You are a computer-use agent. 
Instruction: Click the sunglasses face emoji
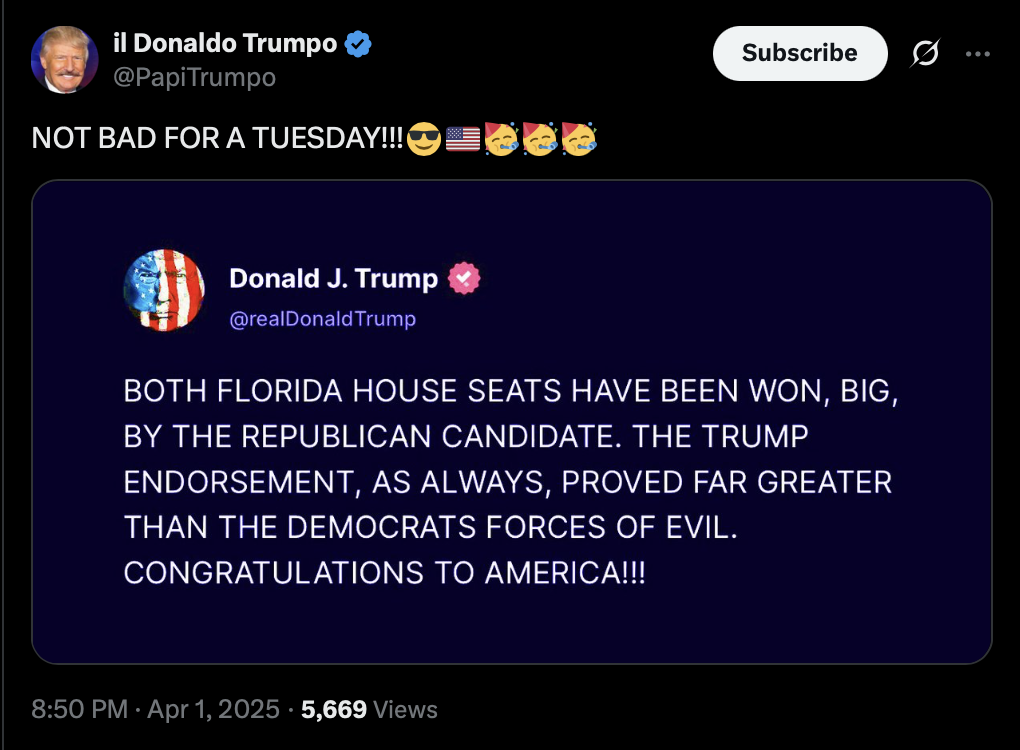tap(424, 141)
